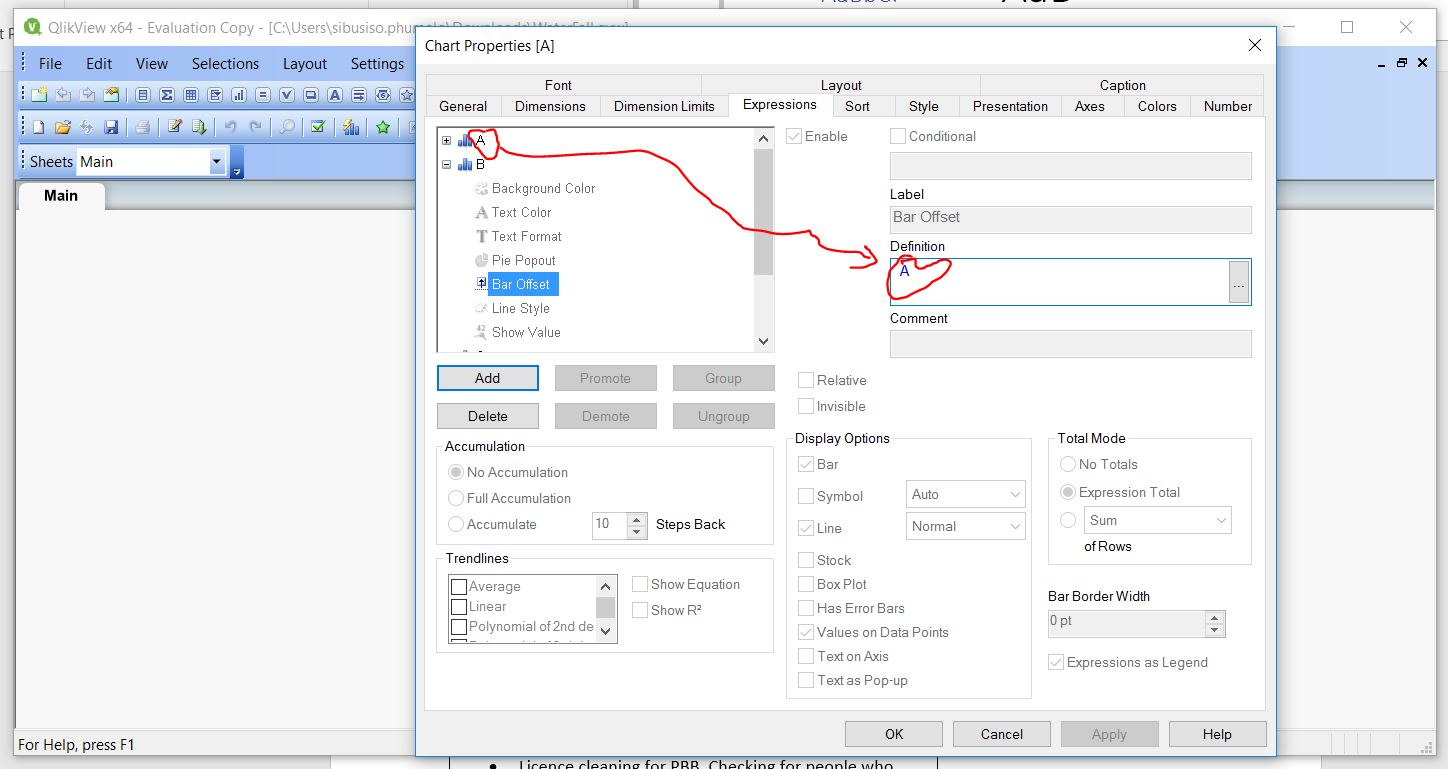Click the Open Document folder icon

pyautogui.click(x=63, y=127)
